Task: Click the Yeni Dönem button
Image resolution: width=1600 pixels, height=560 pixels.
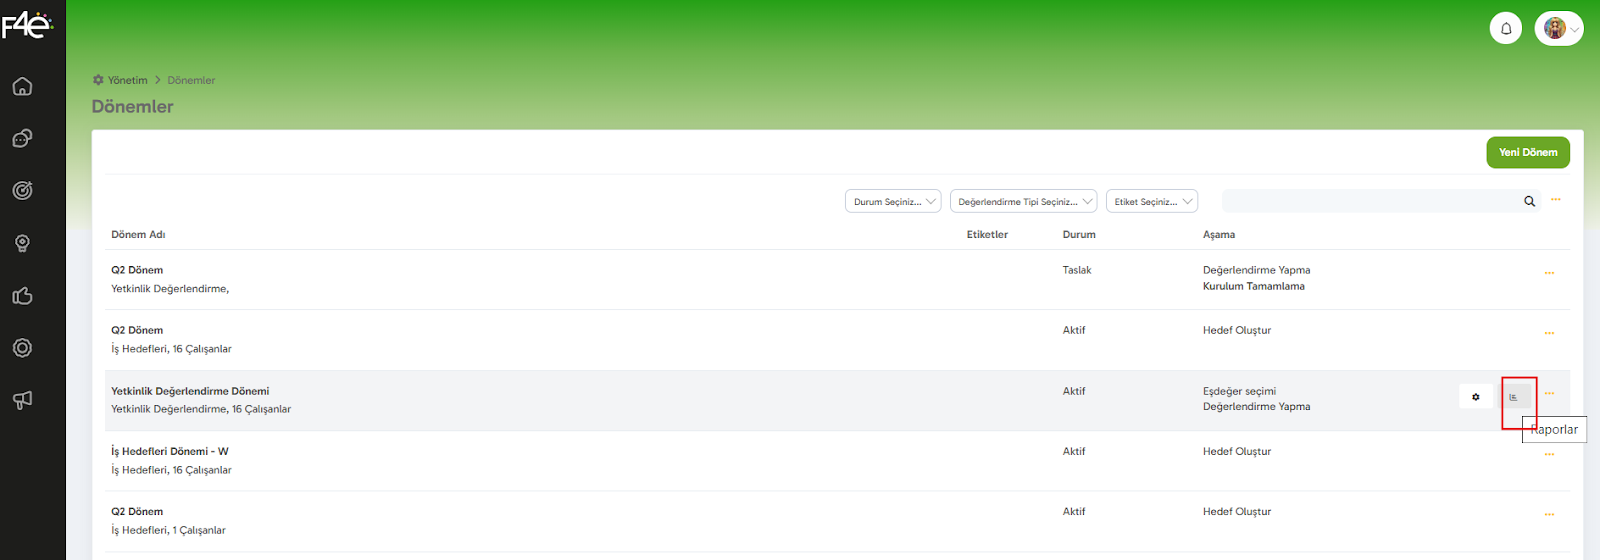Action: (x=1528, y=152)
